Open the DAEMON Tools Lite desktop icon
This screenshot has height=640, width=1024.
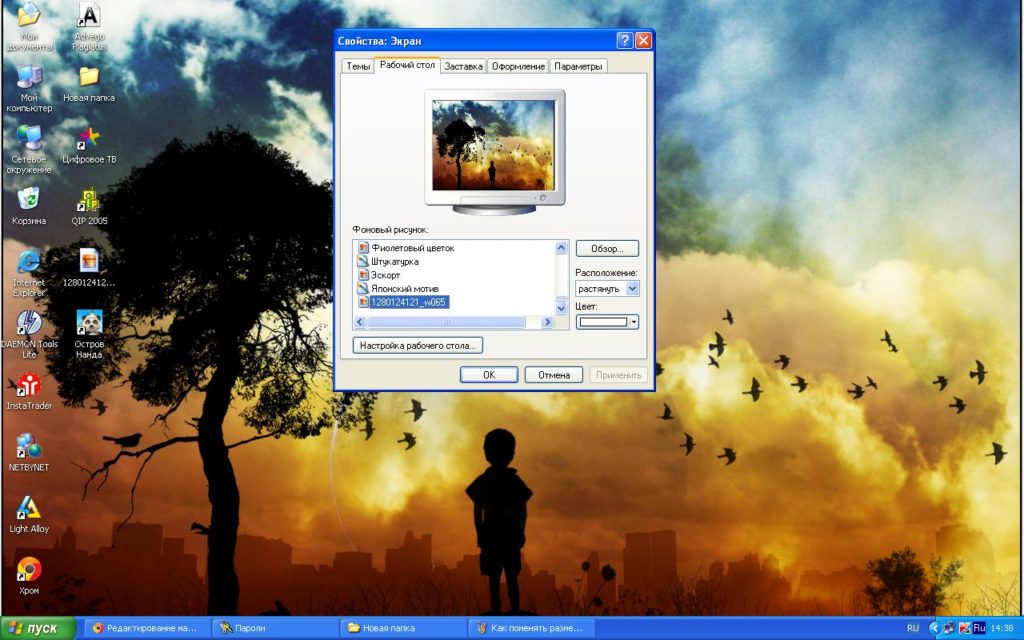pos(29,334)
